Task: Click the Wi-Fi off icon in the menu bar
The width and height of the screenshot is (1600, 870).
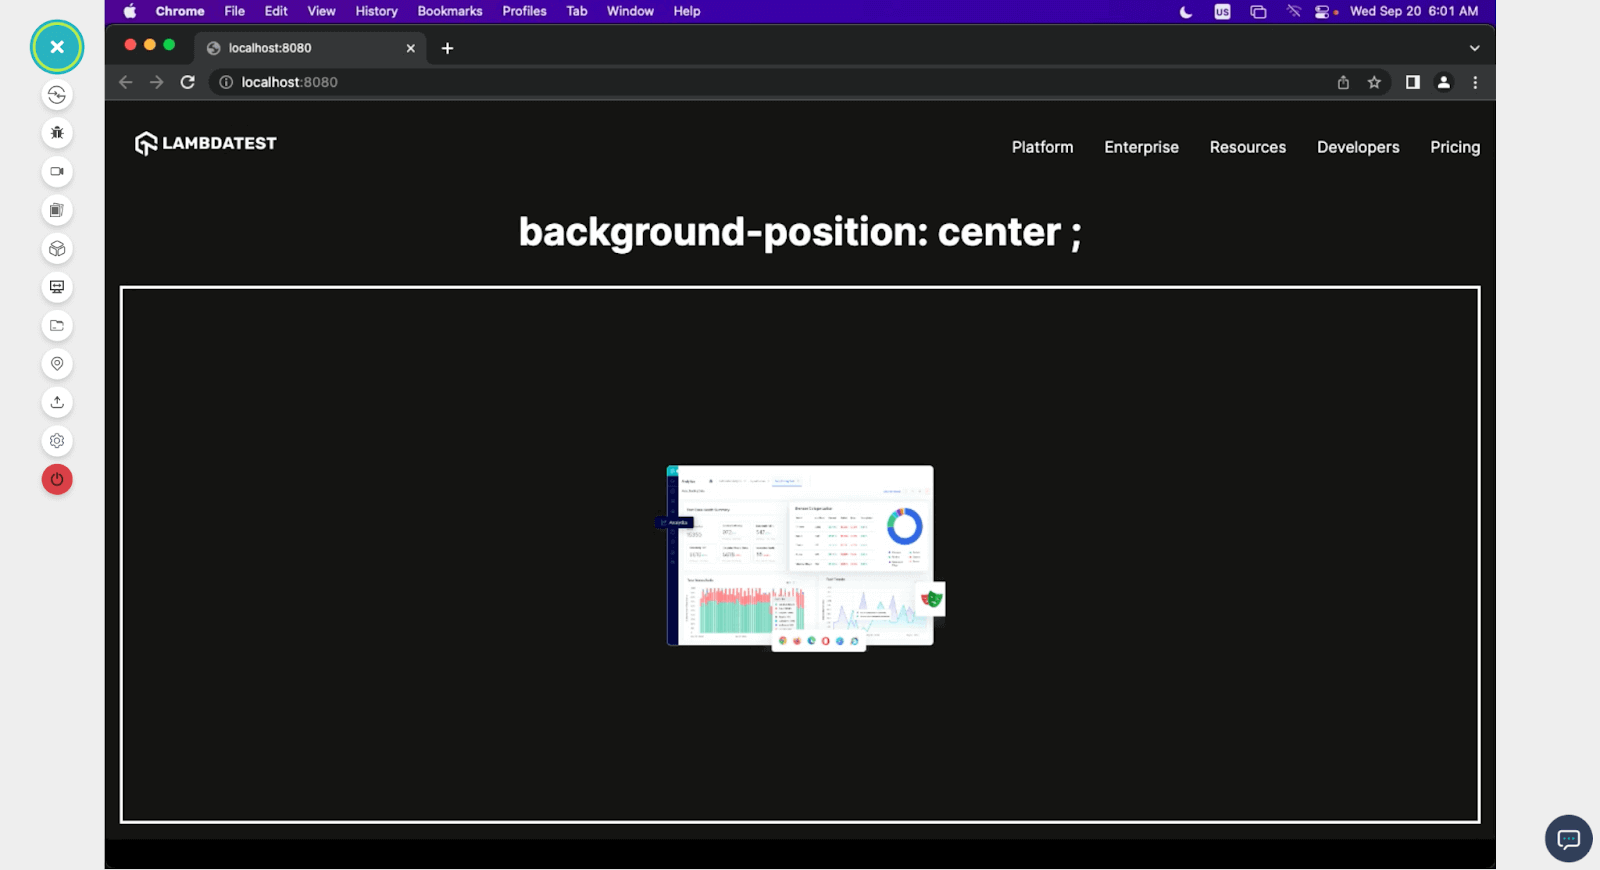Action: tap(1293, 12)
